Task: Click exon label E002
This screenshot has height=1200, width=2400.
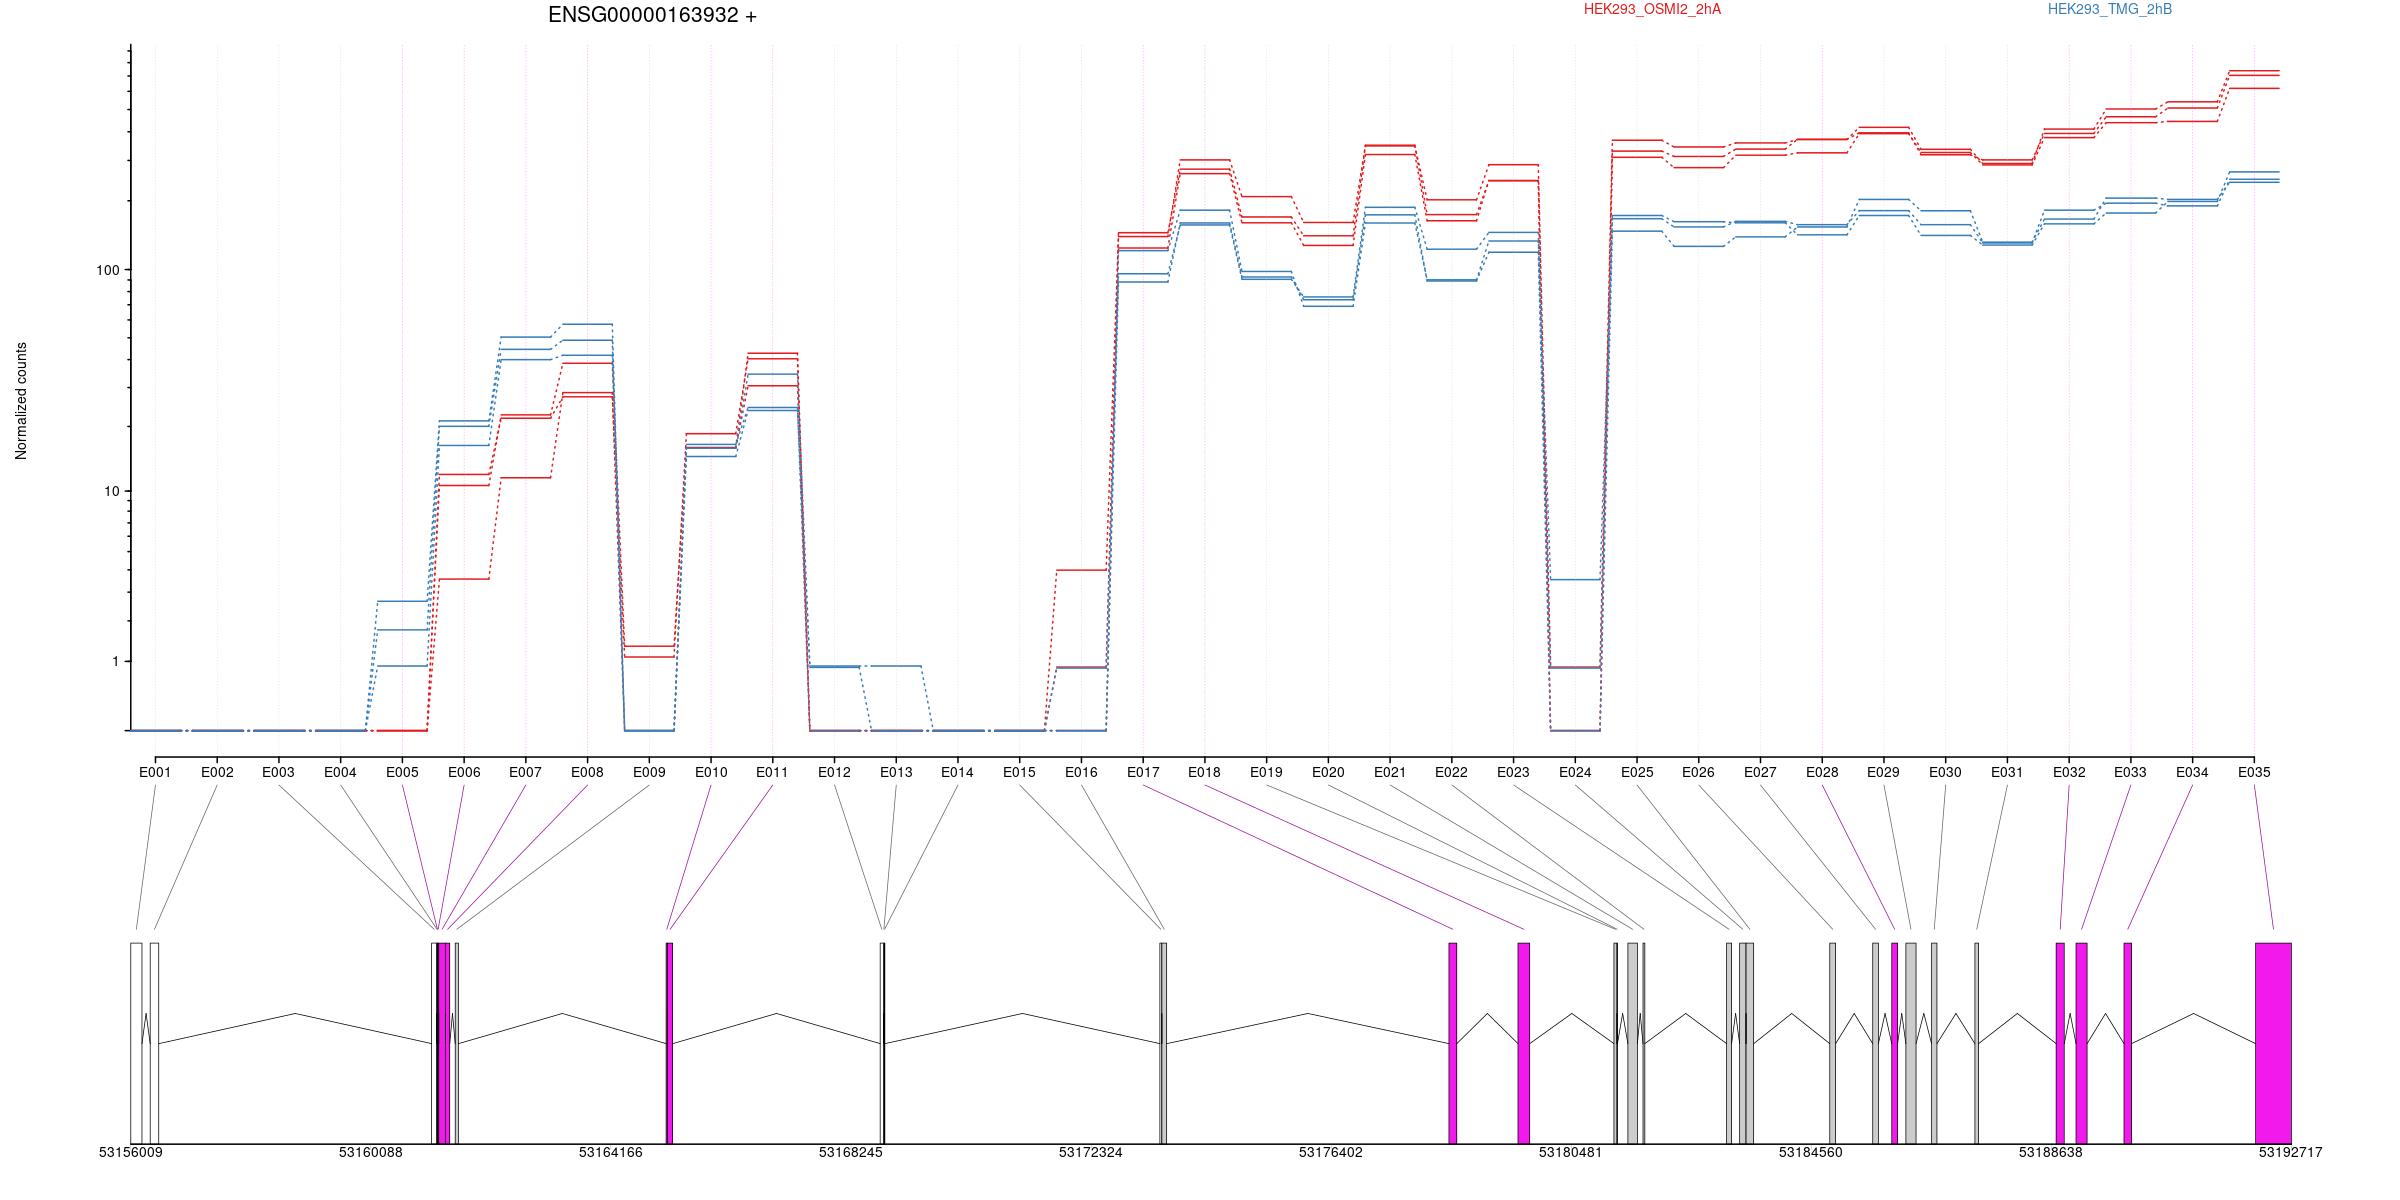Action: tap(217, 772)
